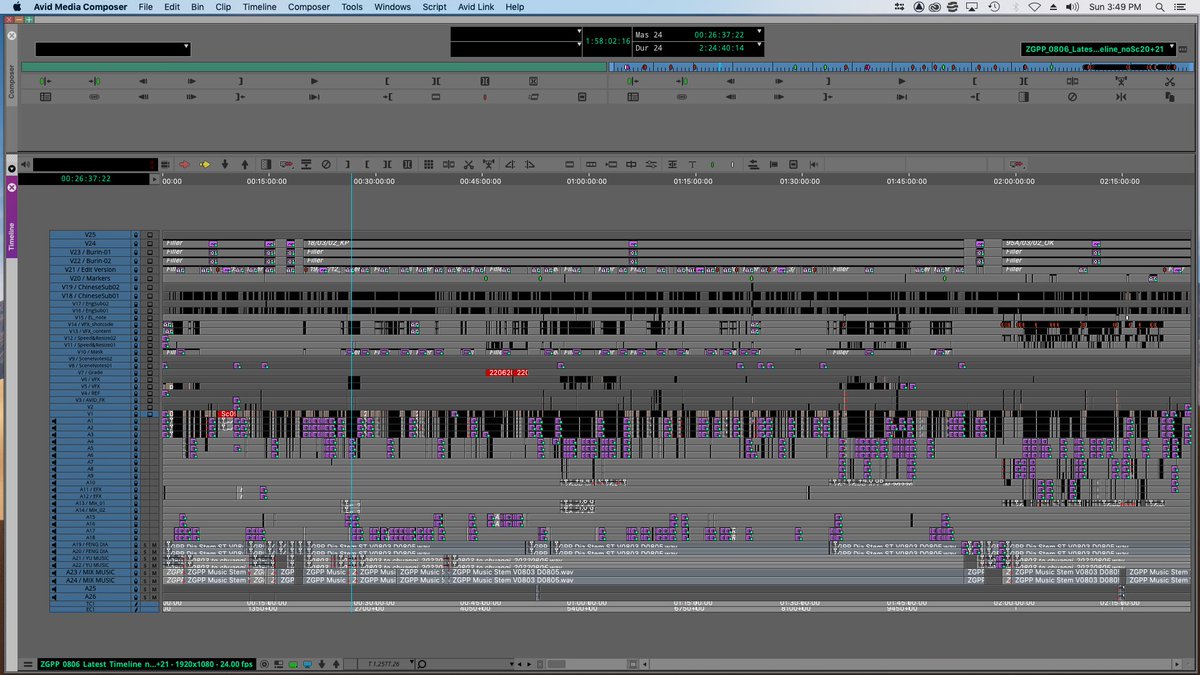This screenshot has width=1200, height=675.
Task: Open the Timeline menu
Action: (259, 7)
